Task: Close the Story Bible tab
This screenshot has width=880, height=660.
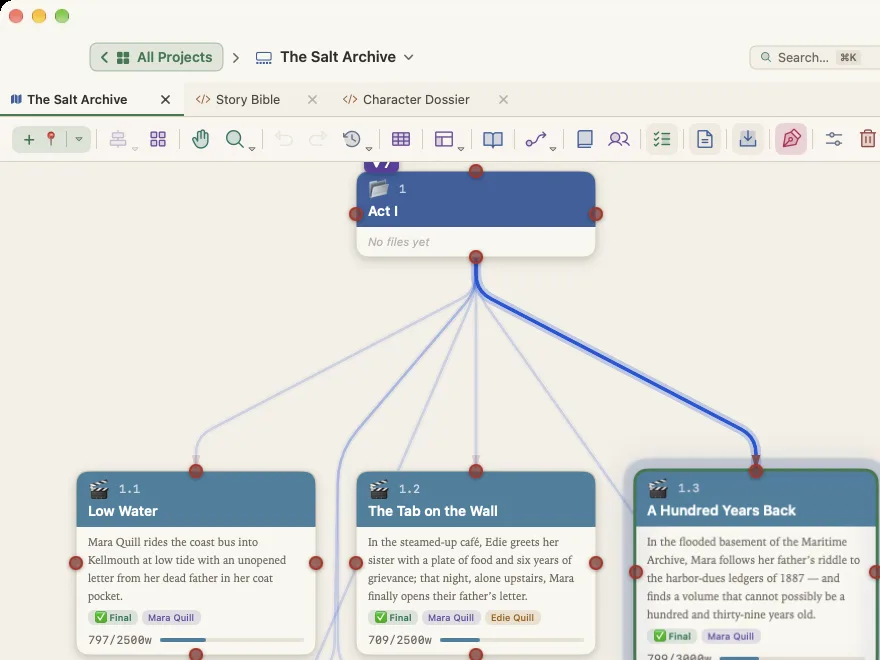Action: pyautogui.click(x=313, y=99)
